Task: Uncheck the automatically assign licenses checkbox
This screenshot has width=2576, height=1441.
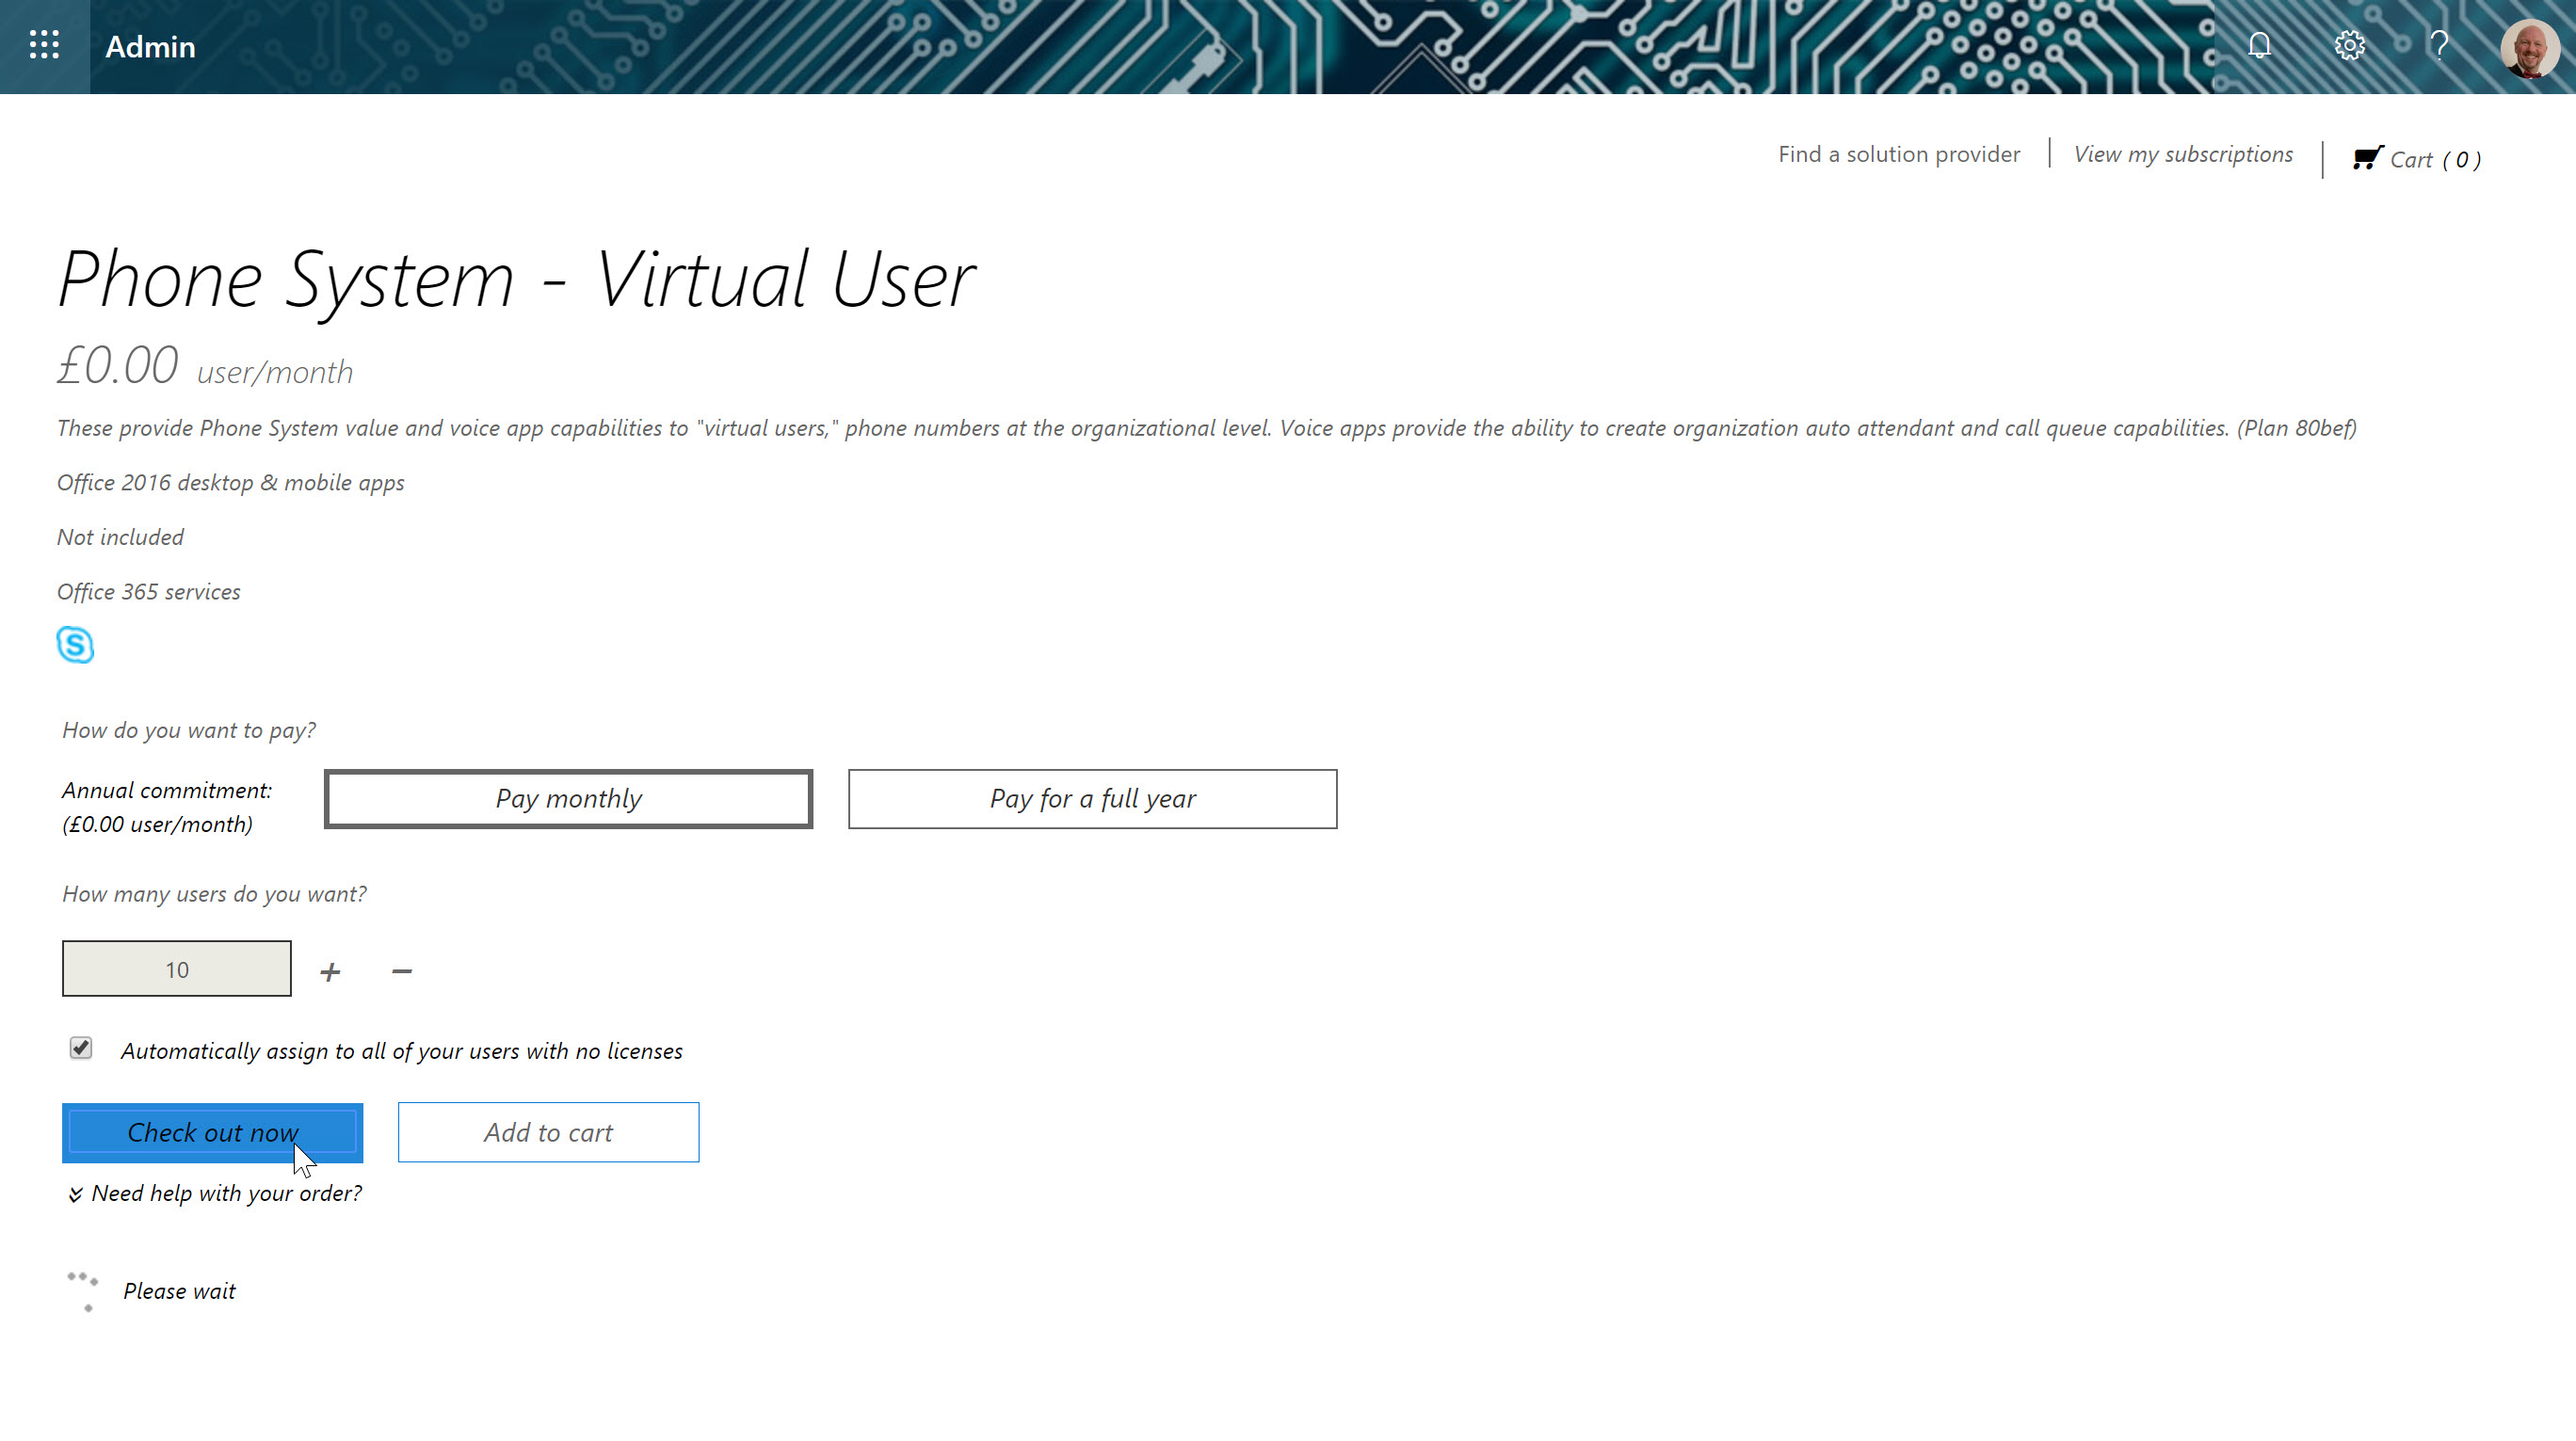Action: [x=81, y=1048]
